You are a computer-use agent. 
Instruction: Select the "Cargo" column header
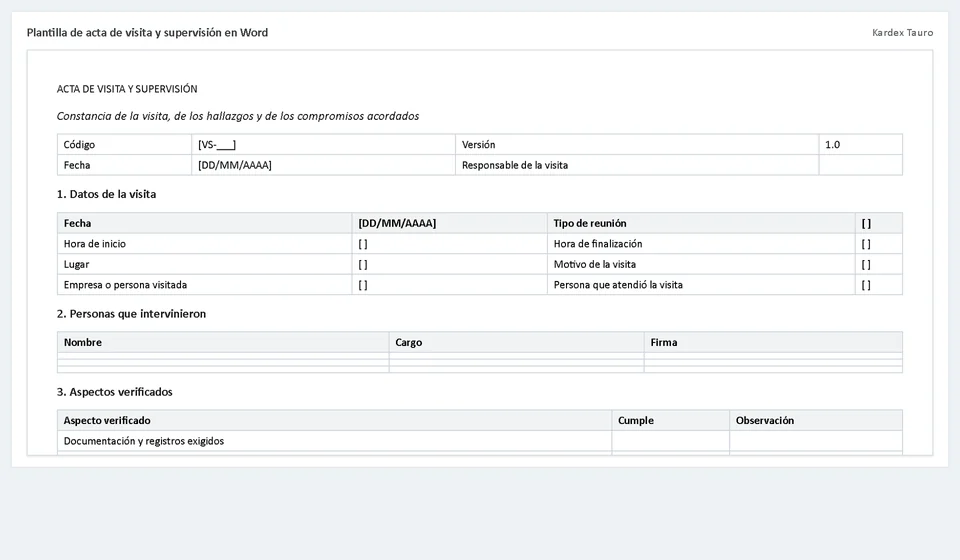pyautogui.click(x=517, y=342)
